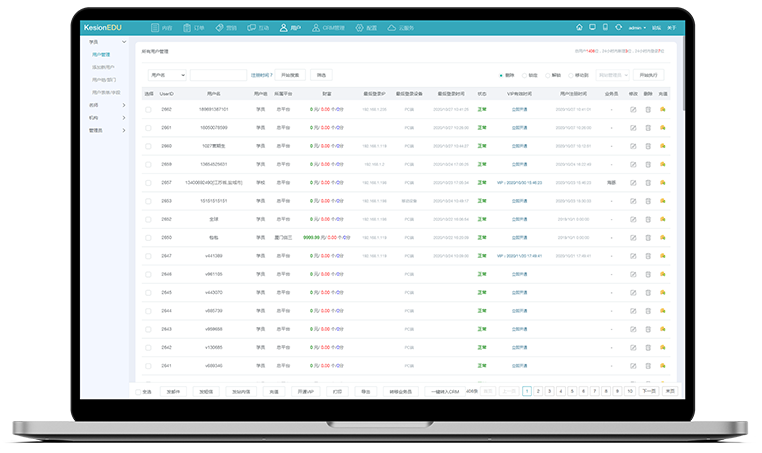Click delete icon for user 2661
762x453 pixels.
[648, 128]
